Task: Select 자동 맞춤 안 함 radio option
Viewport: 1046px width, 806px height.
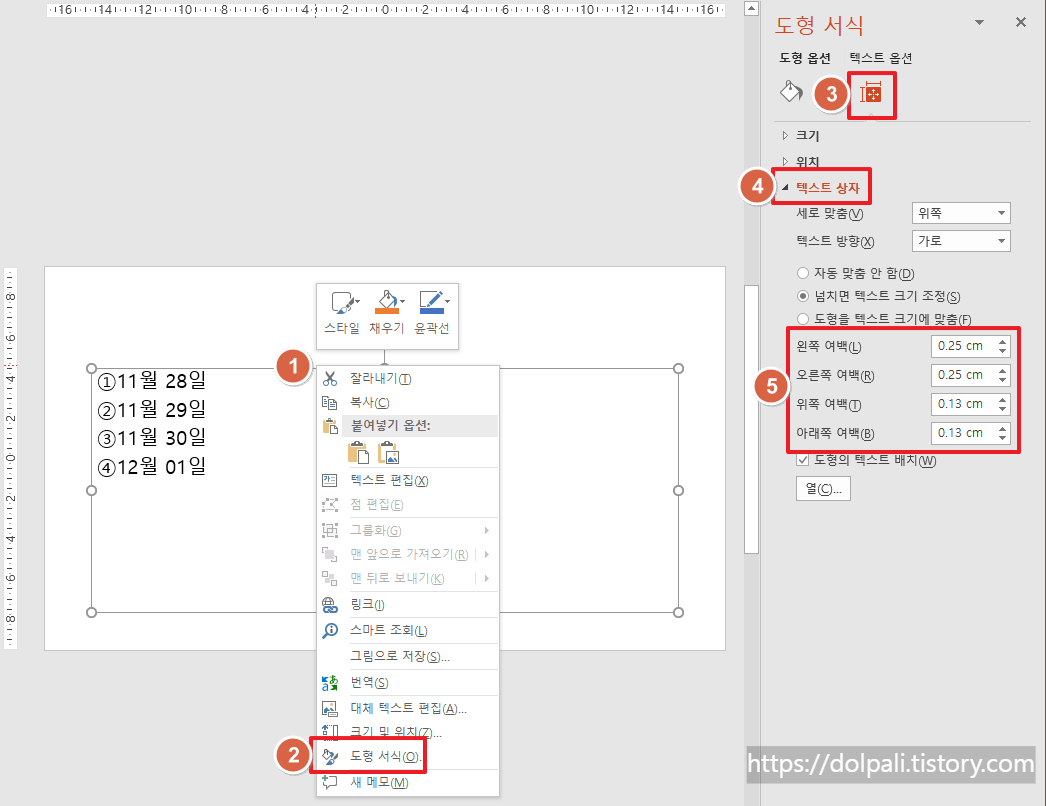Action: point(803,273)
